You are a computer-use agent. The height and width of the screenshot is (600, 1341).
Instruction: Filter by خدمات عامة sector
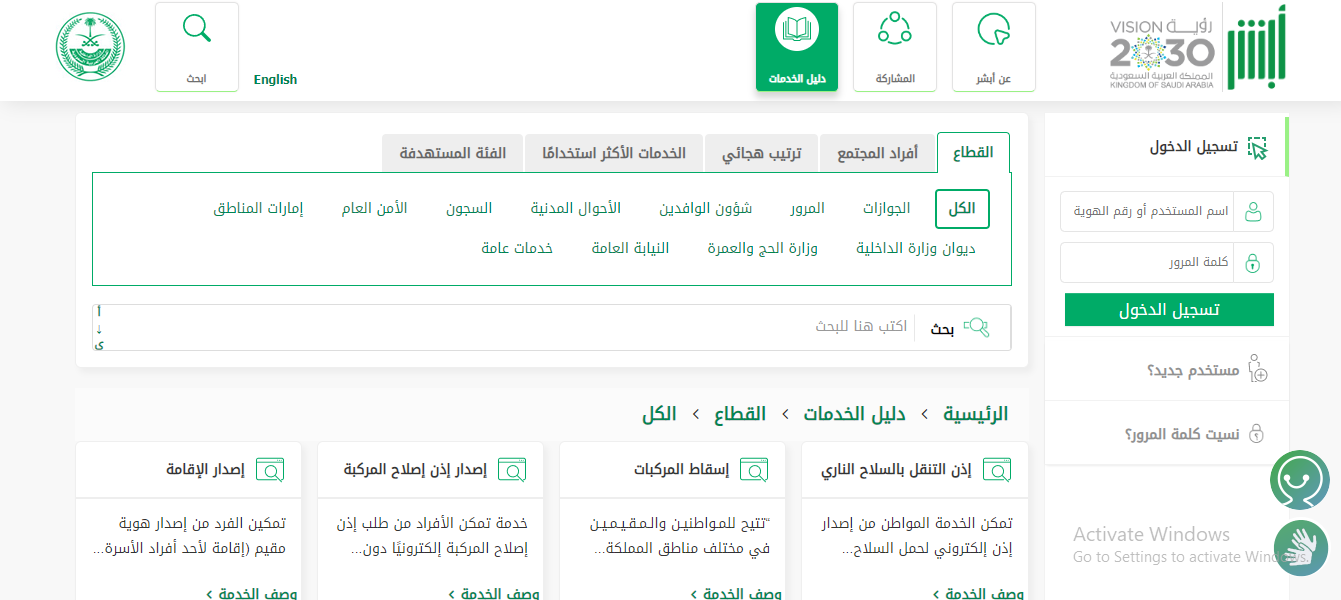[x=517, y=248]
